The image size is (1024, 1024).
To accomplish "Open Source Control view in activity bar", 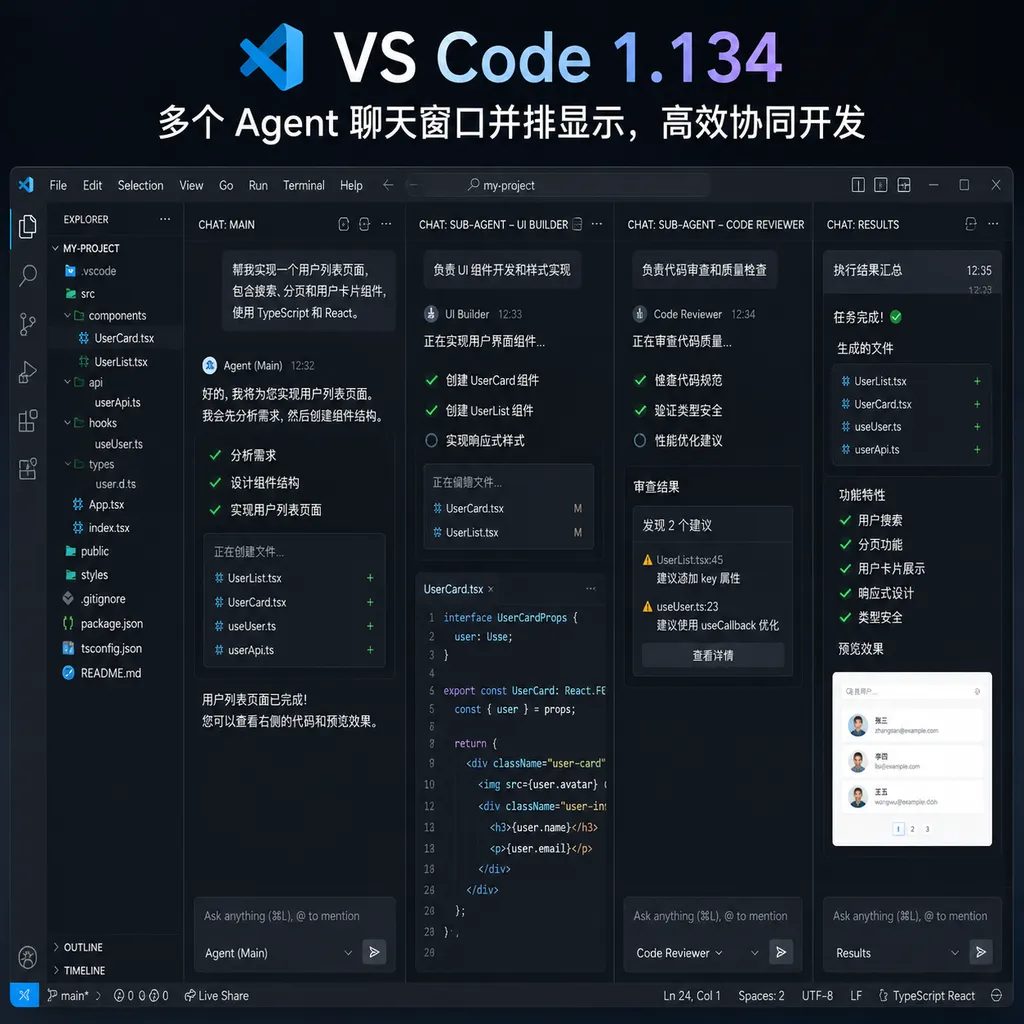I will click(27, 324).
